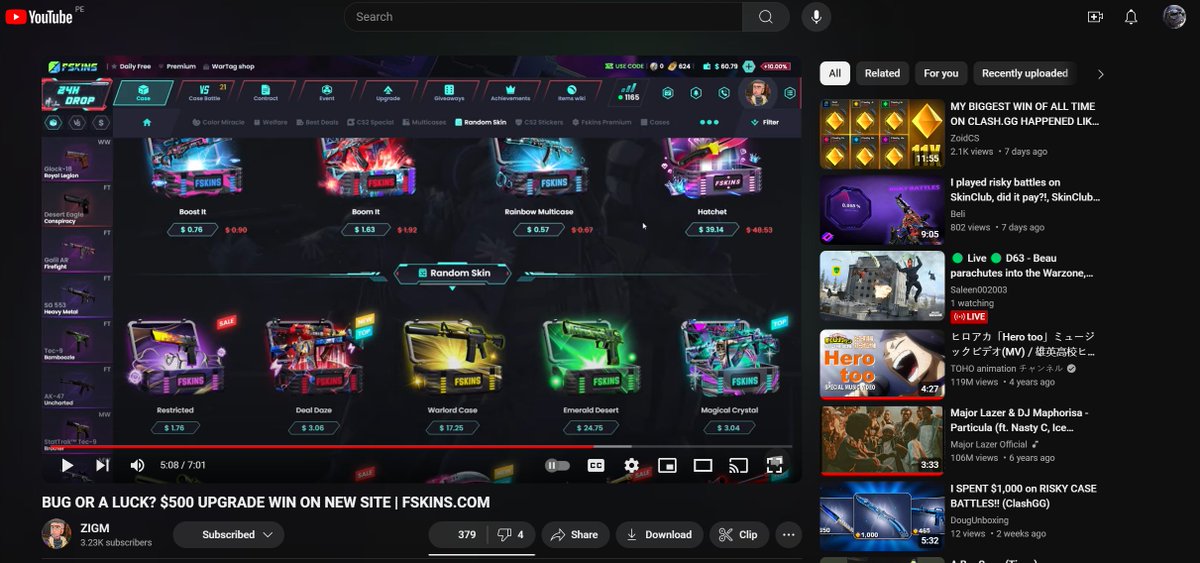Click the Beli channel name
This screenshot has height=563, width=1200.
[x=958, y=213]
